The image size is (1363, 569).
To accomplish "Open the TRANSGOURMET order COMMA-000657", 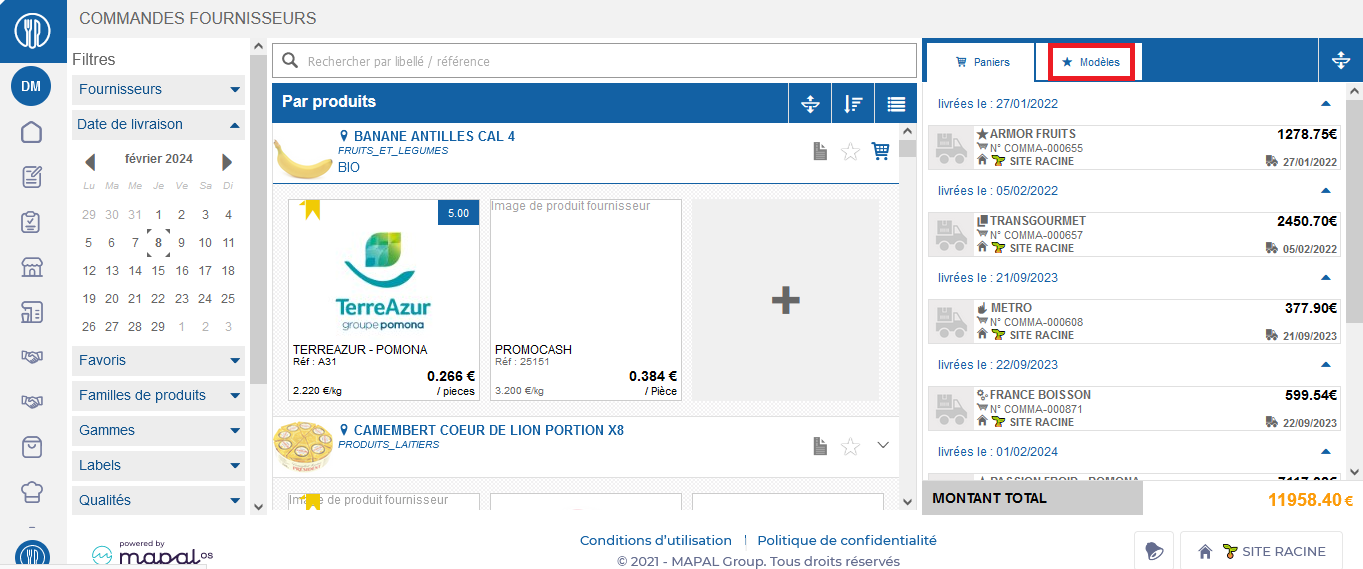I will (1134, 235).
